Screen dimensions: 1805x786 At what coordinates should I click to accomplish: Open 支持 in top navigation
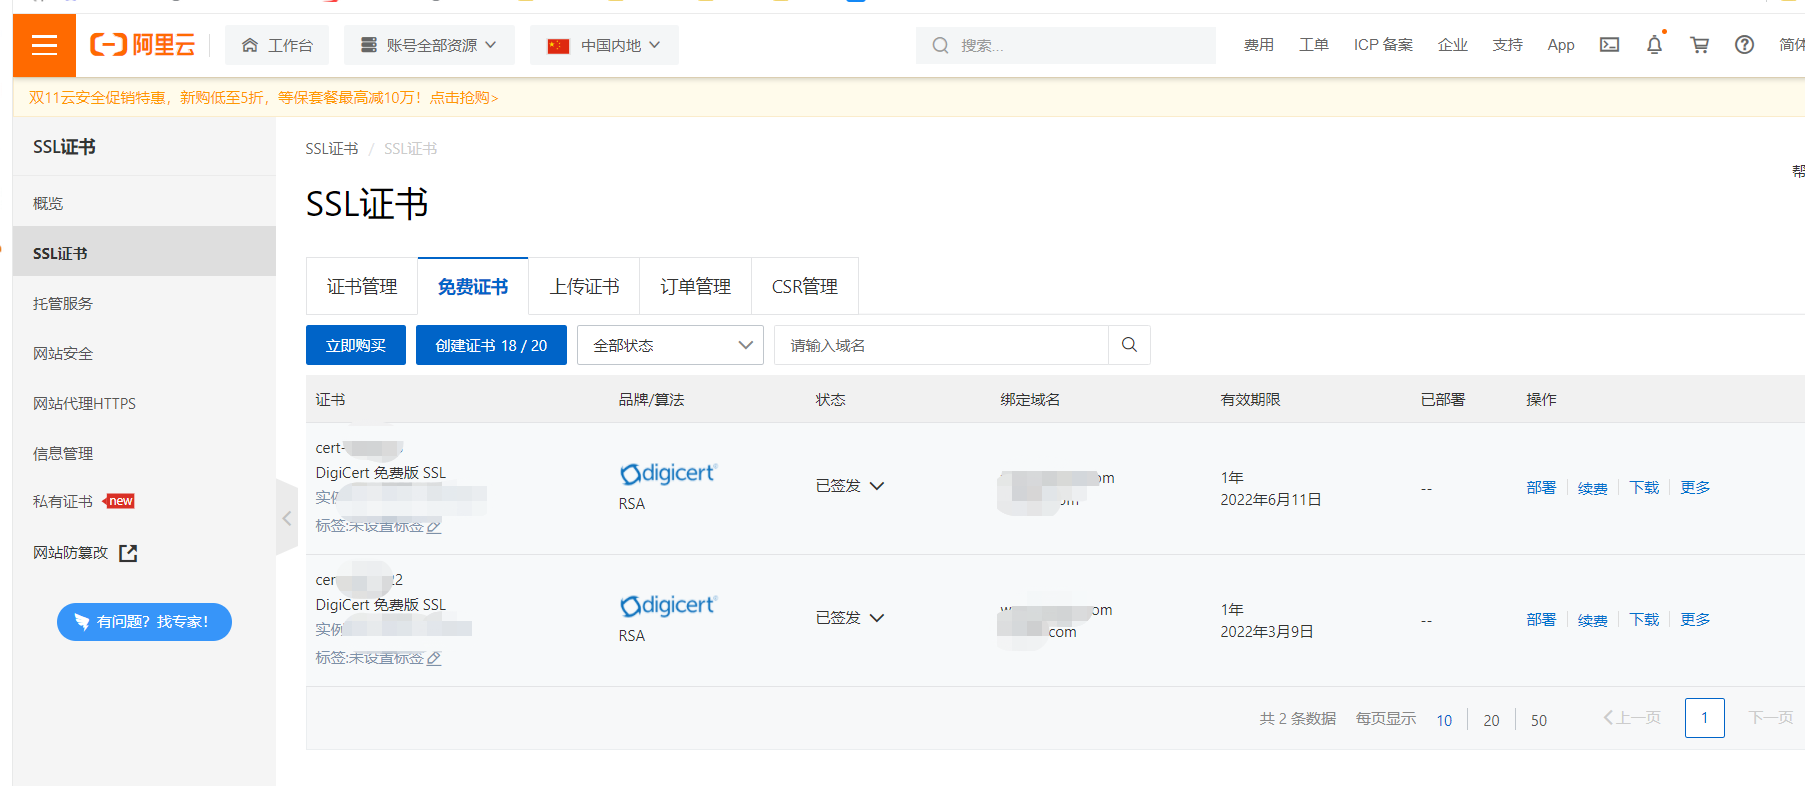point(1507,45)
